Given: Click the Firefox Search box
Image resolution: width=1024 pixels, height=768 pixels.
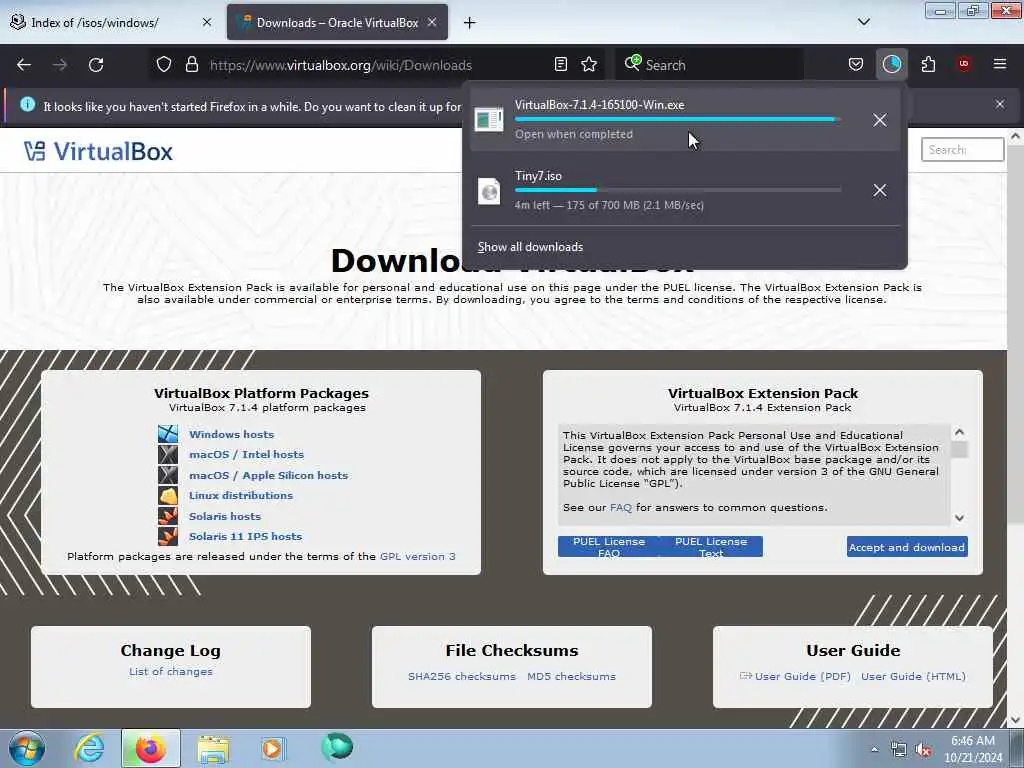Looking at the screenshot, I should (x=711, y=65).
